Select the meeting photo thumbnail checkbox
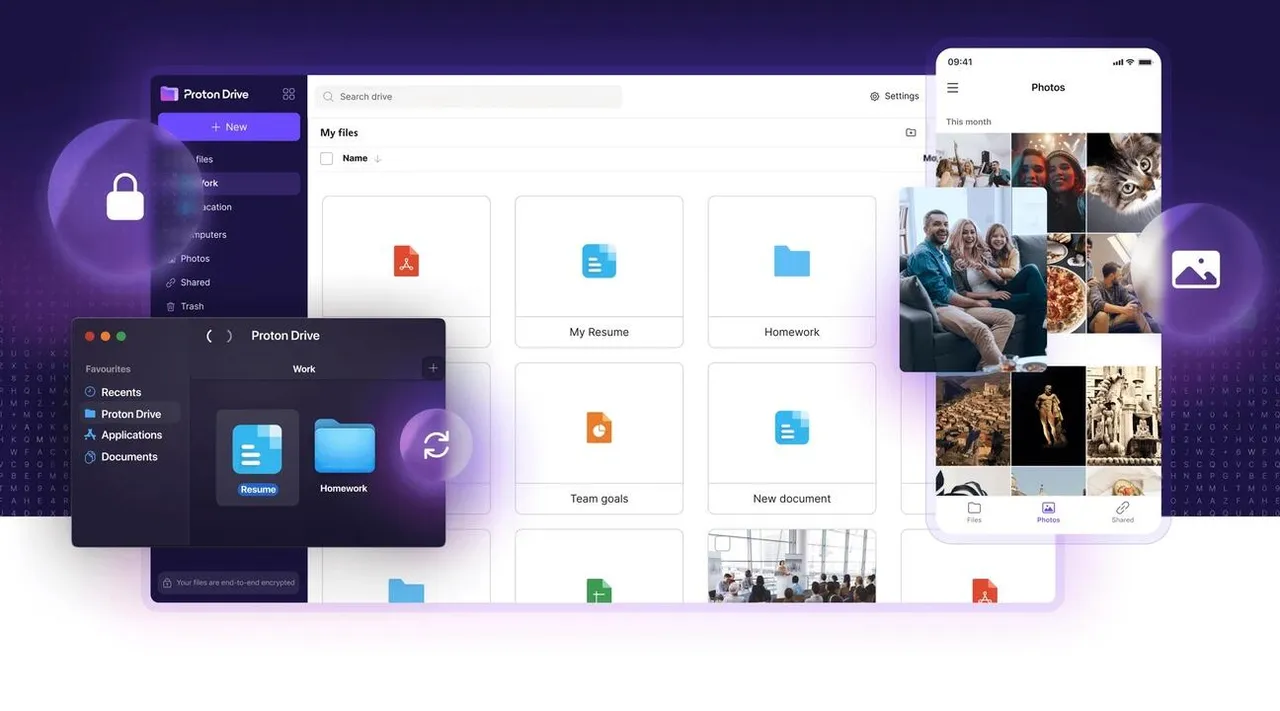1280x711 pixels. [x=722, y=543]
